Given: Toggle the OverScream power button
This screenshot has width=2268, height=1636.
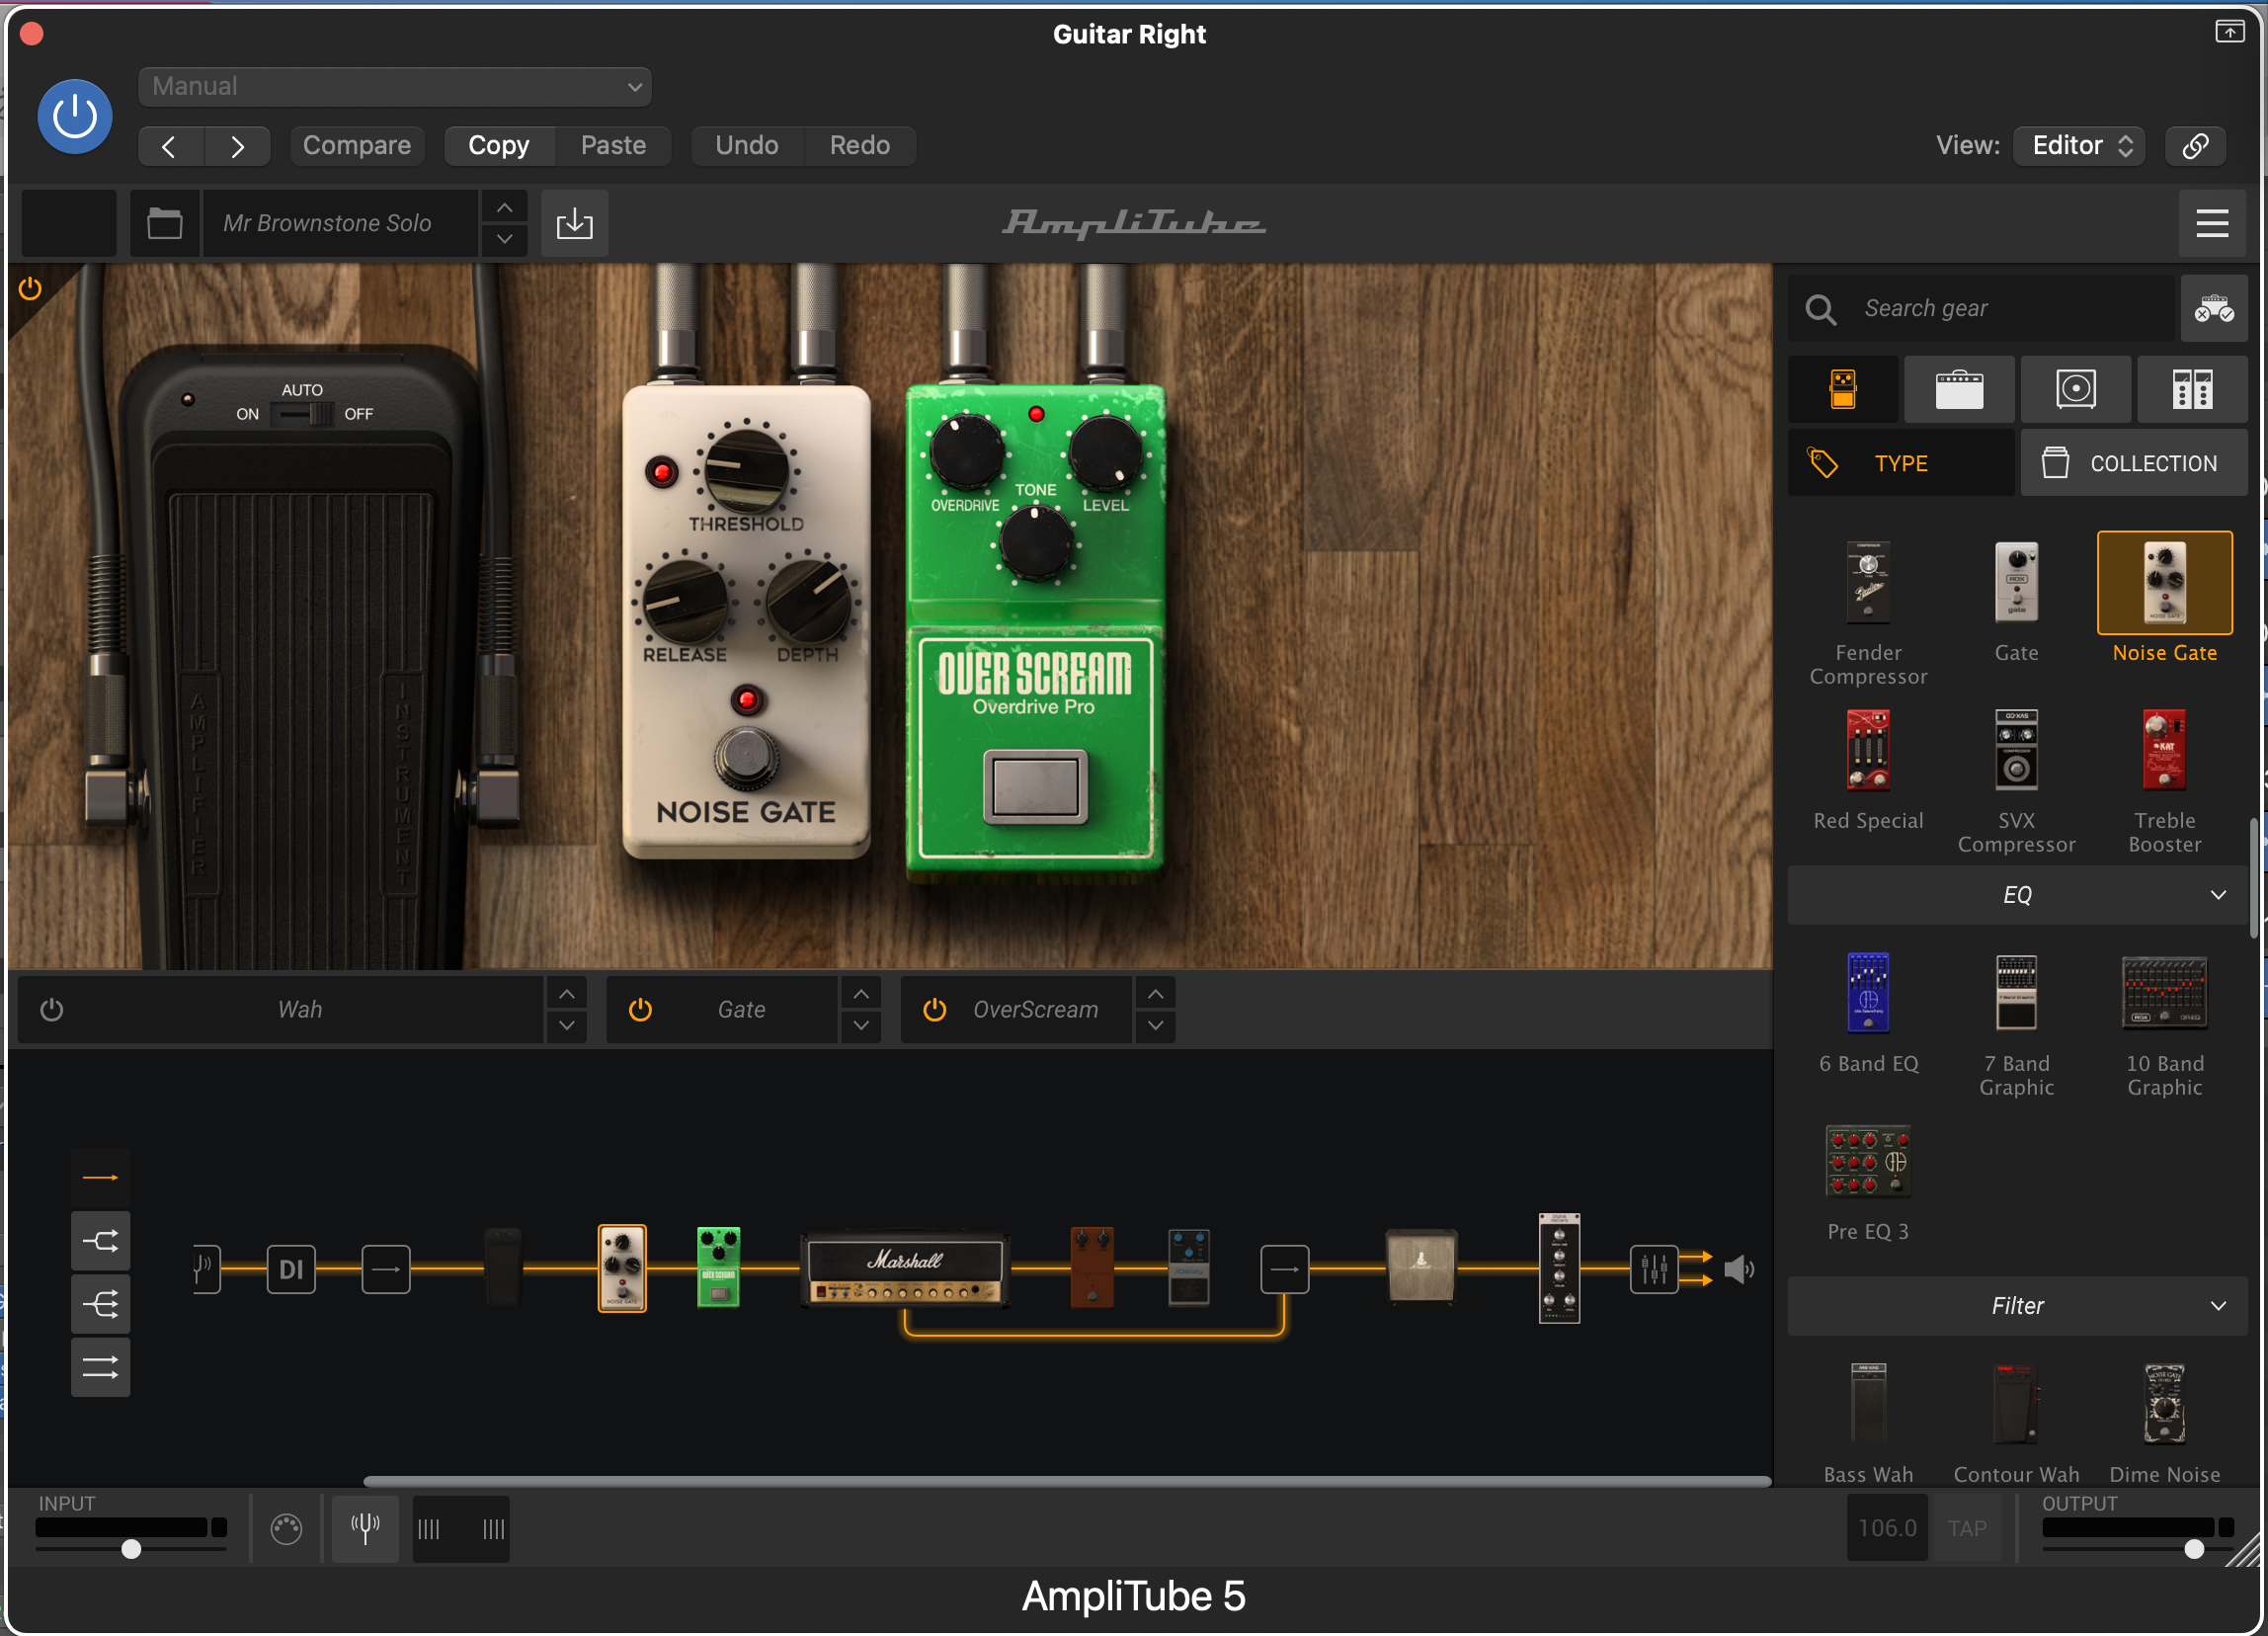Looking at the screenshot, I should 934,1010.
